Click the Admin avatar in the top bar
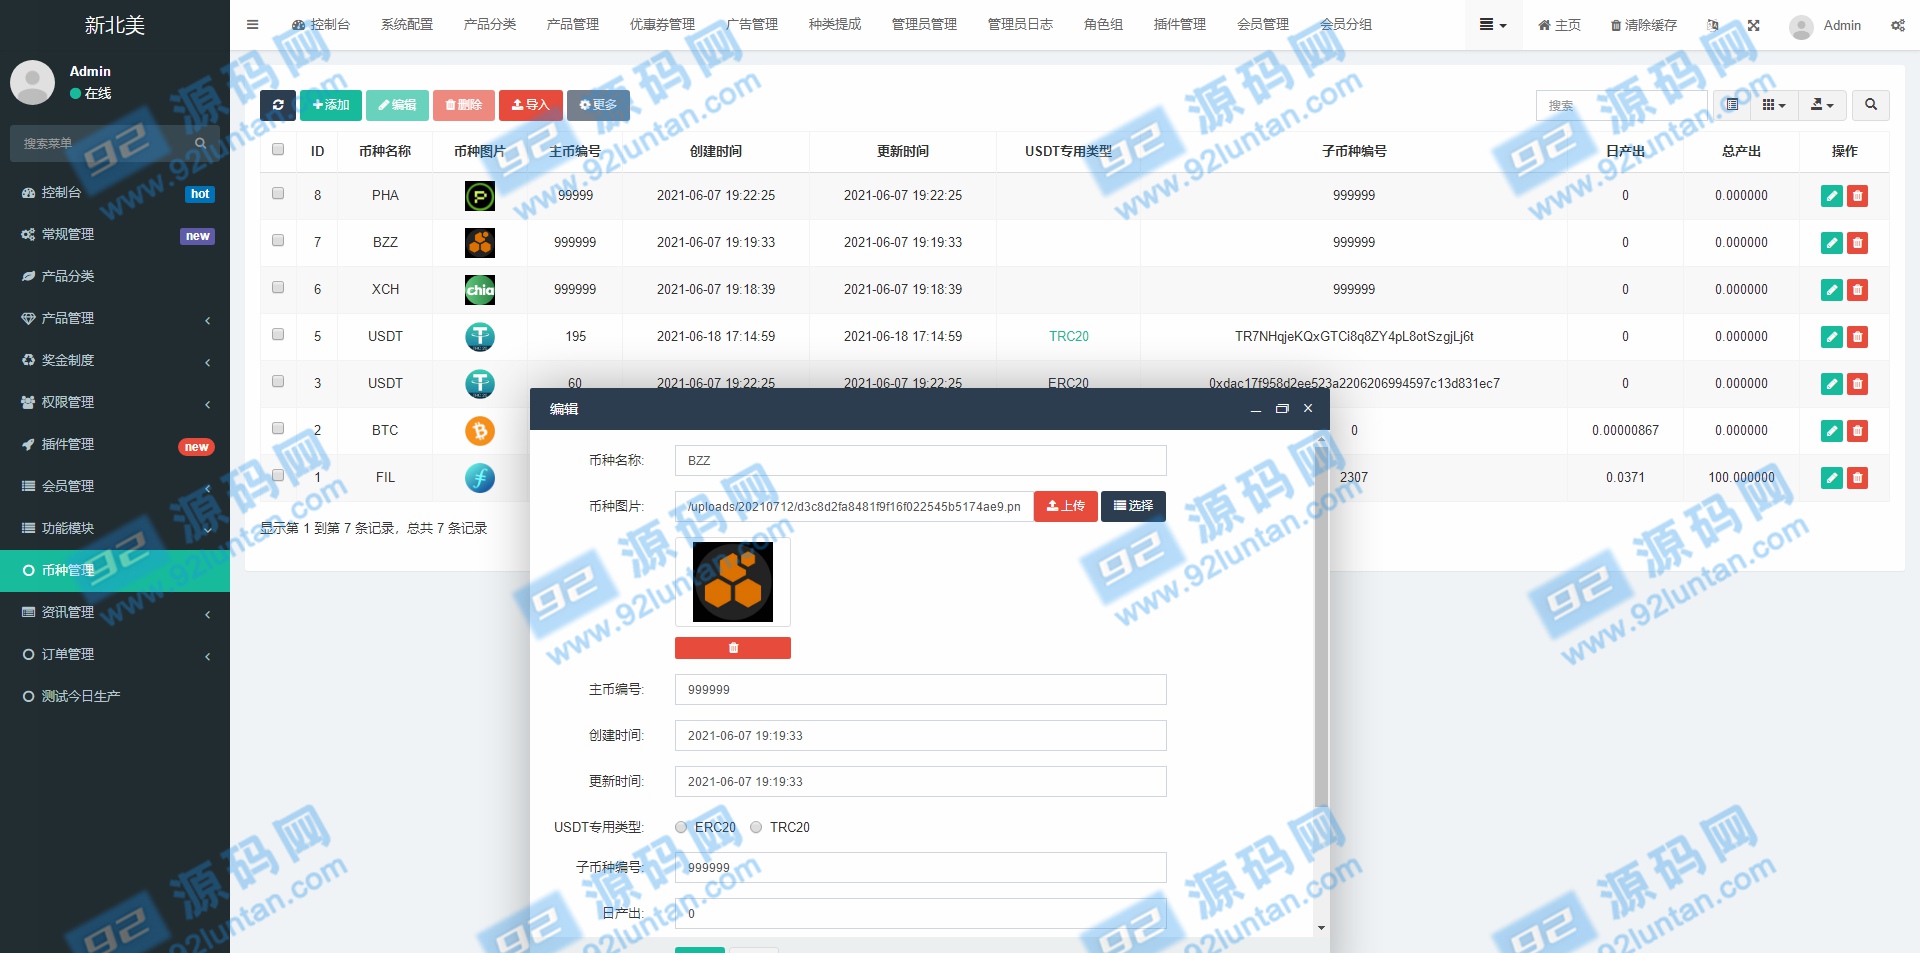 tap(1801, 26)
